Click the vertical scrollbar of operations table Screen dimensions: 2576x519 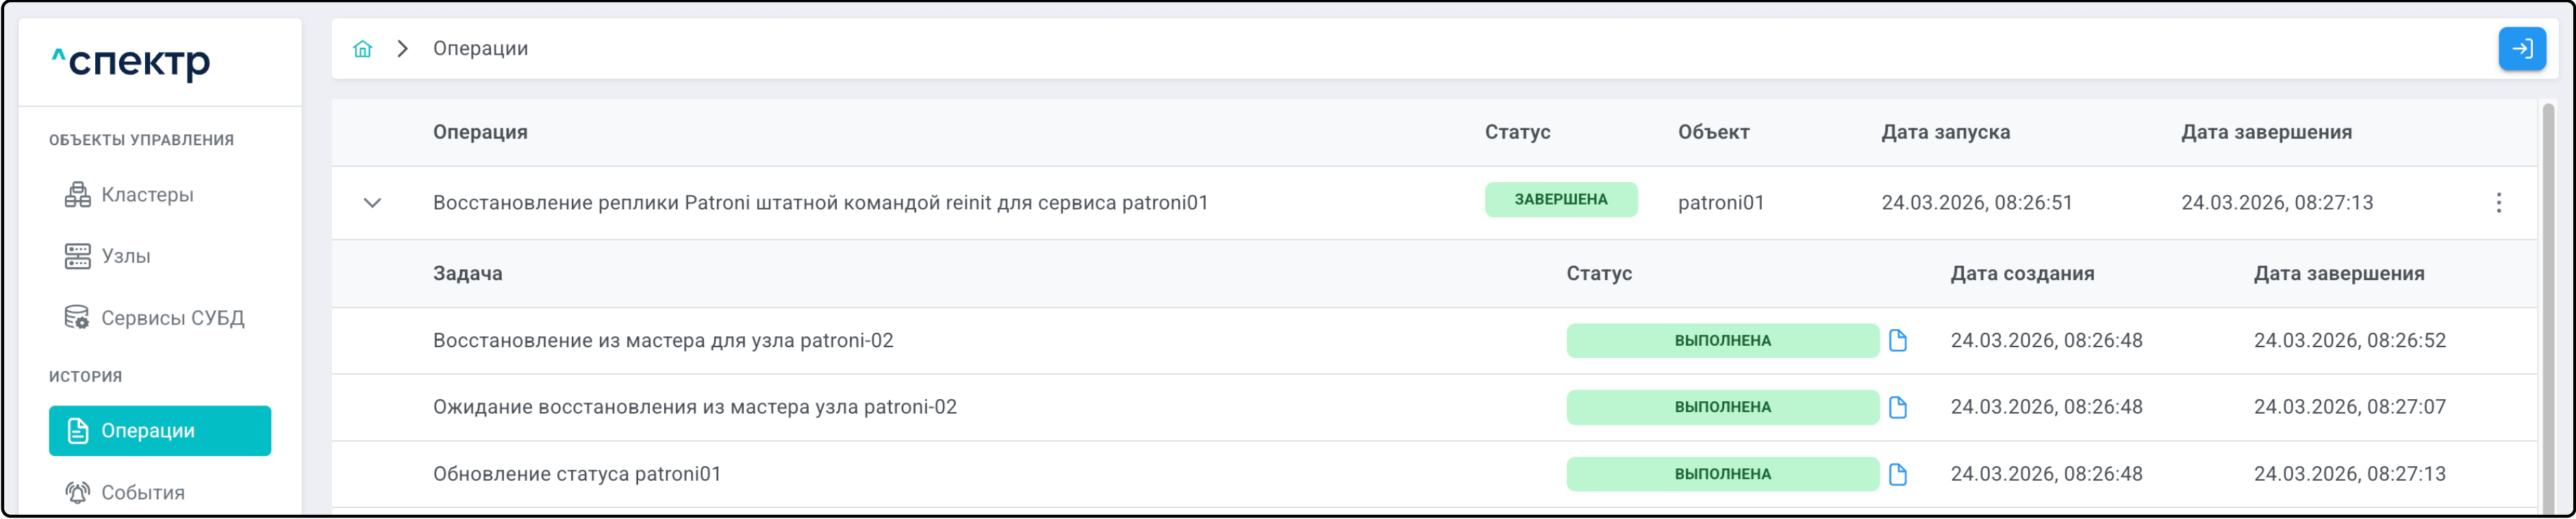[x=2549, y=300]
